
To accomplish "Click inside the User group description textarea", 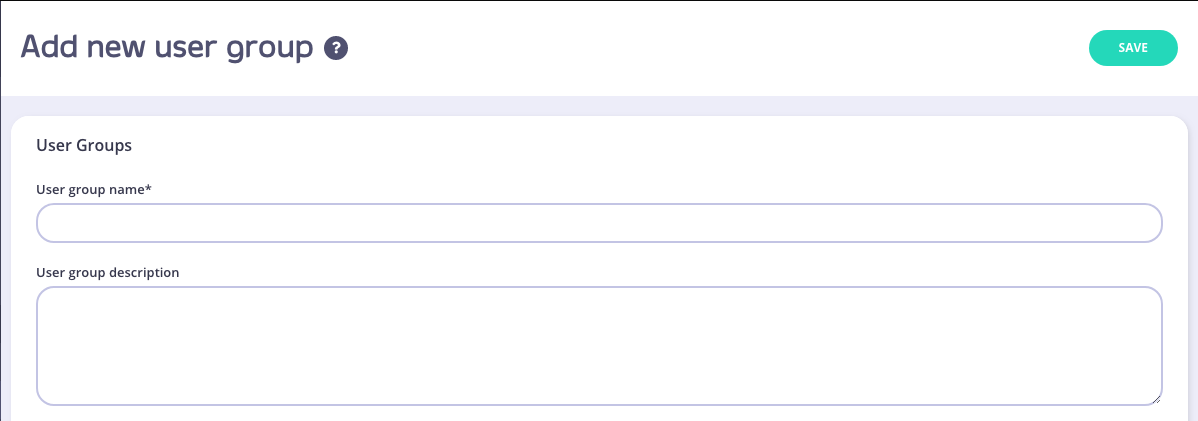I will point(598,345).
